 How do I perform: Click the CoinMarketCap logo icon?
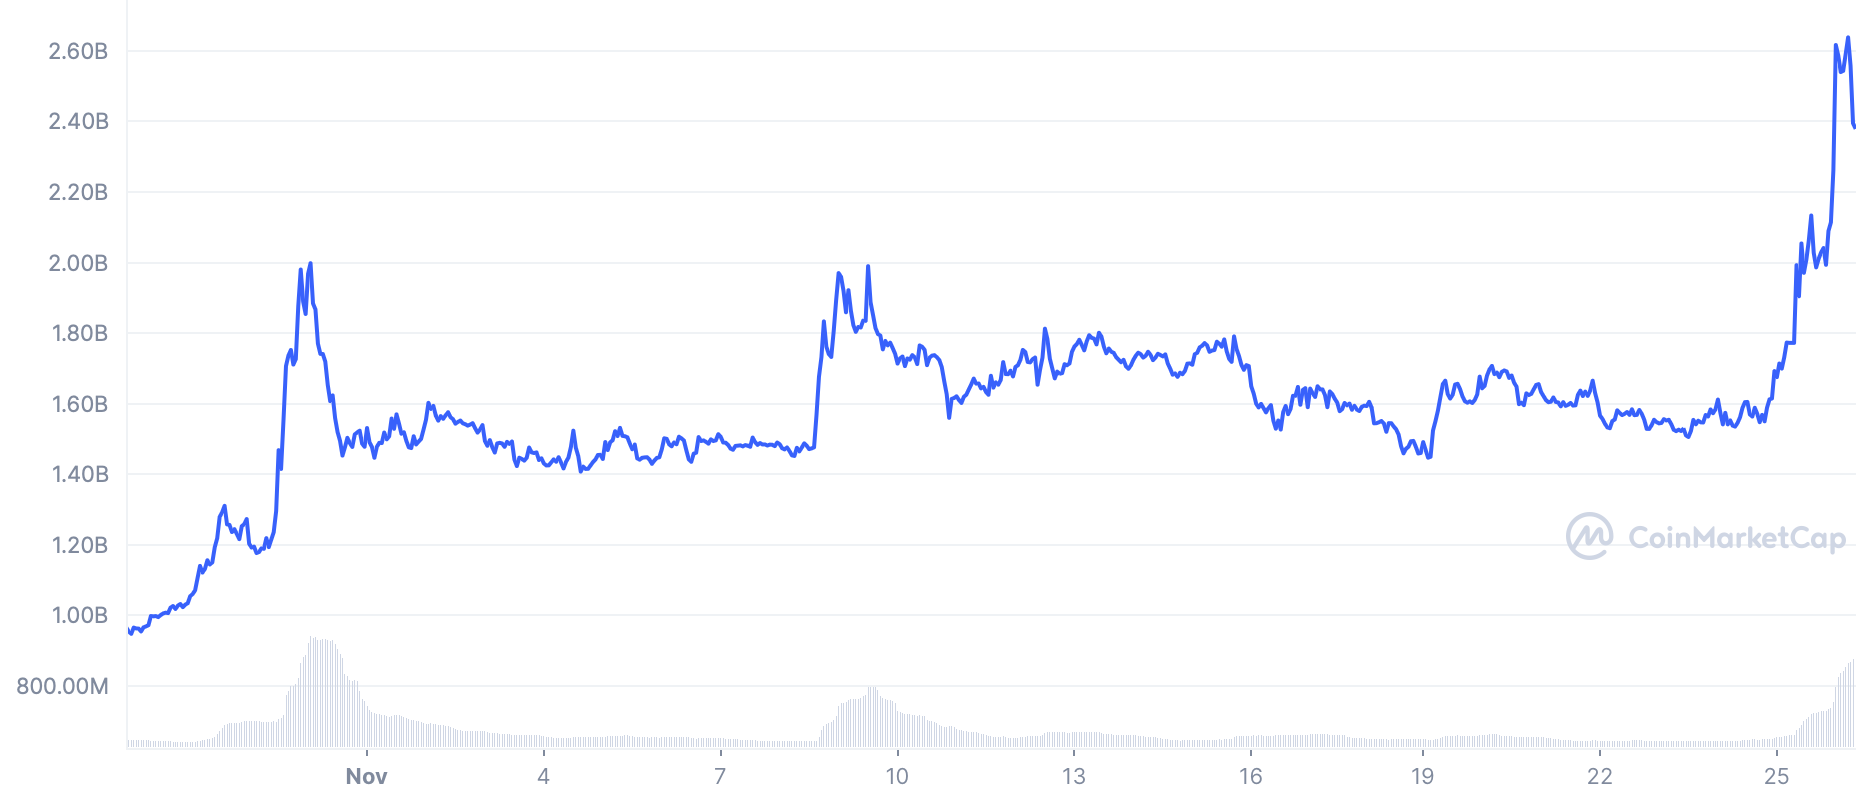point(1589,536)
